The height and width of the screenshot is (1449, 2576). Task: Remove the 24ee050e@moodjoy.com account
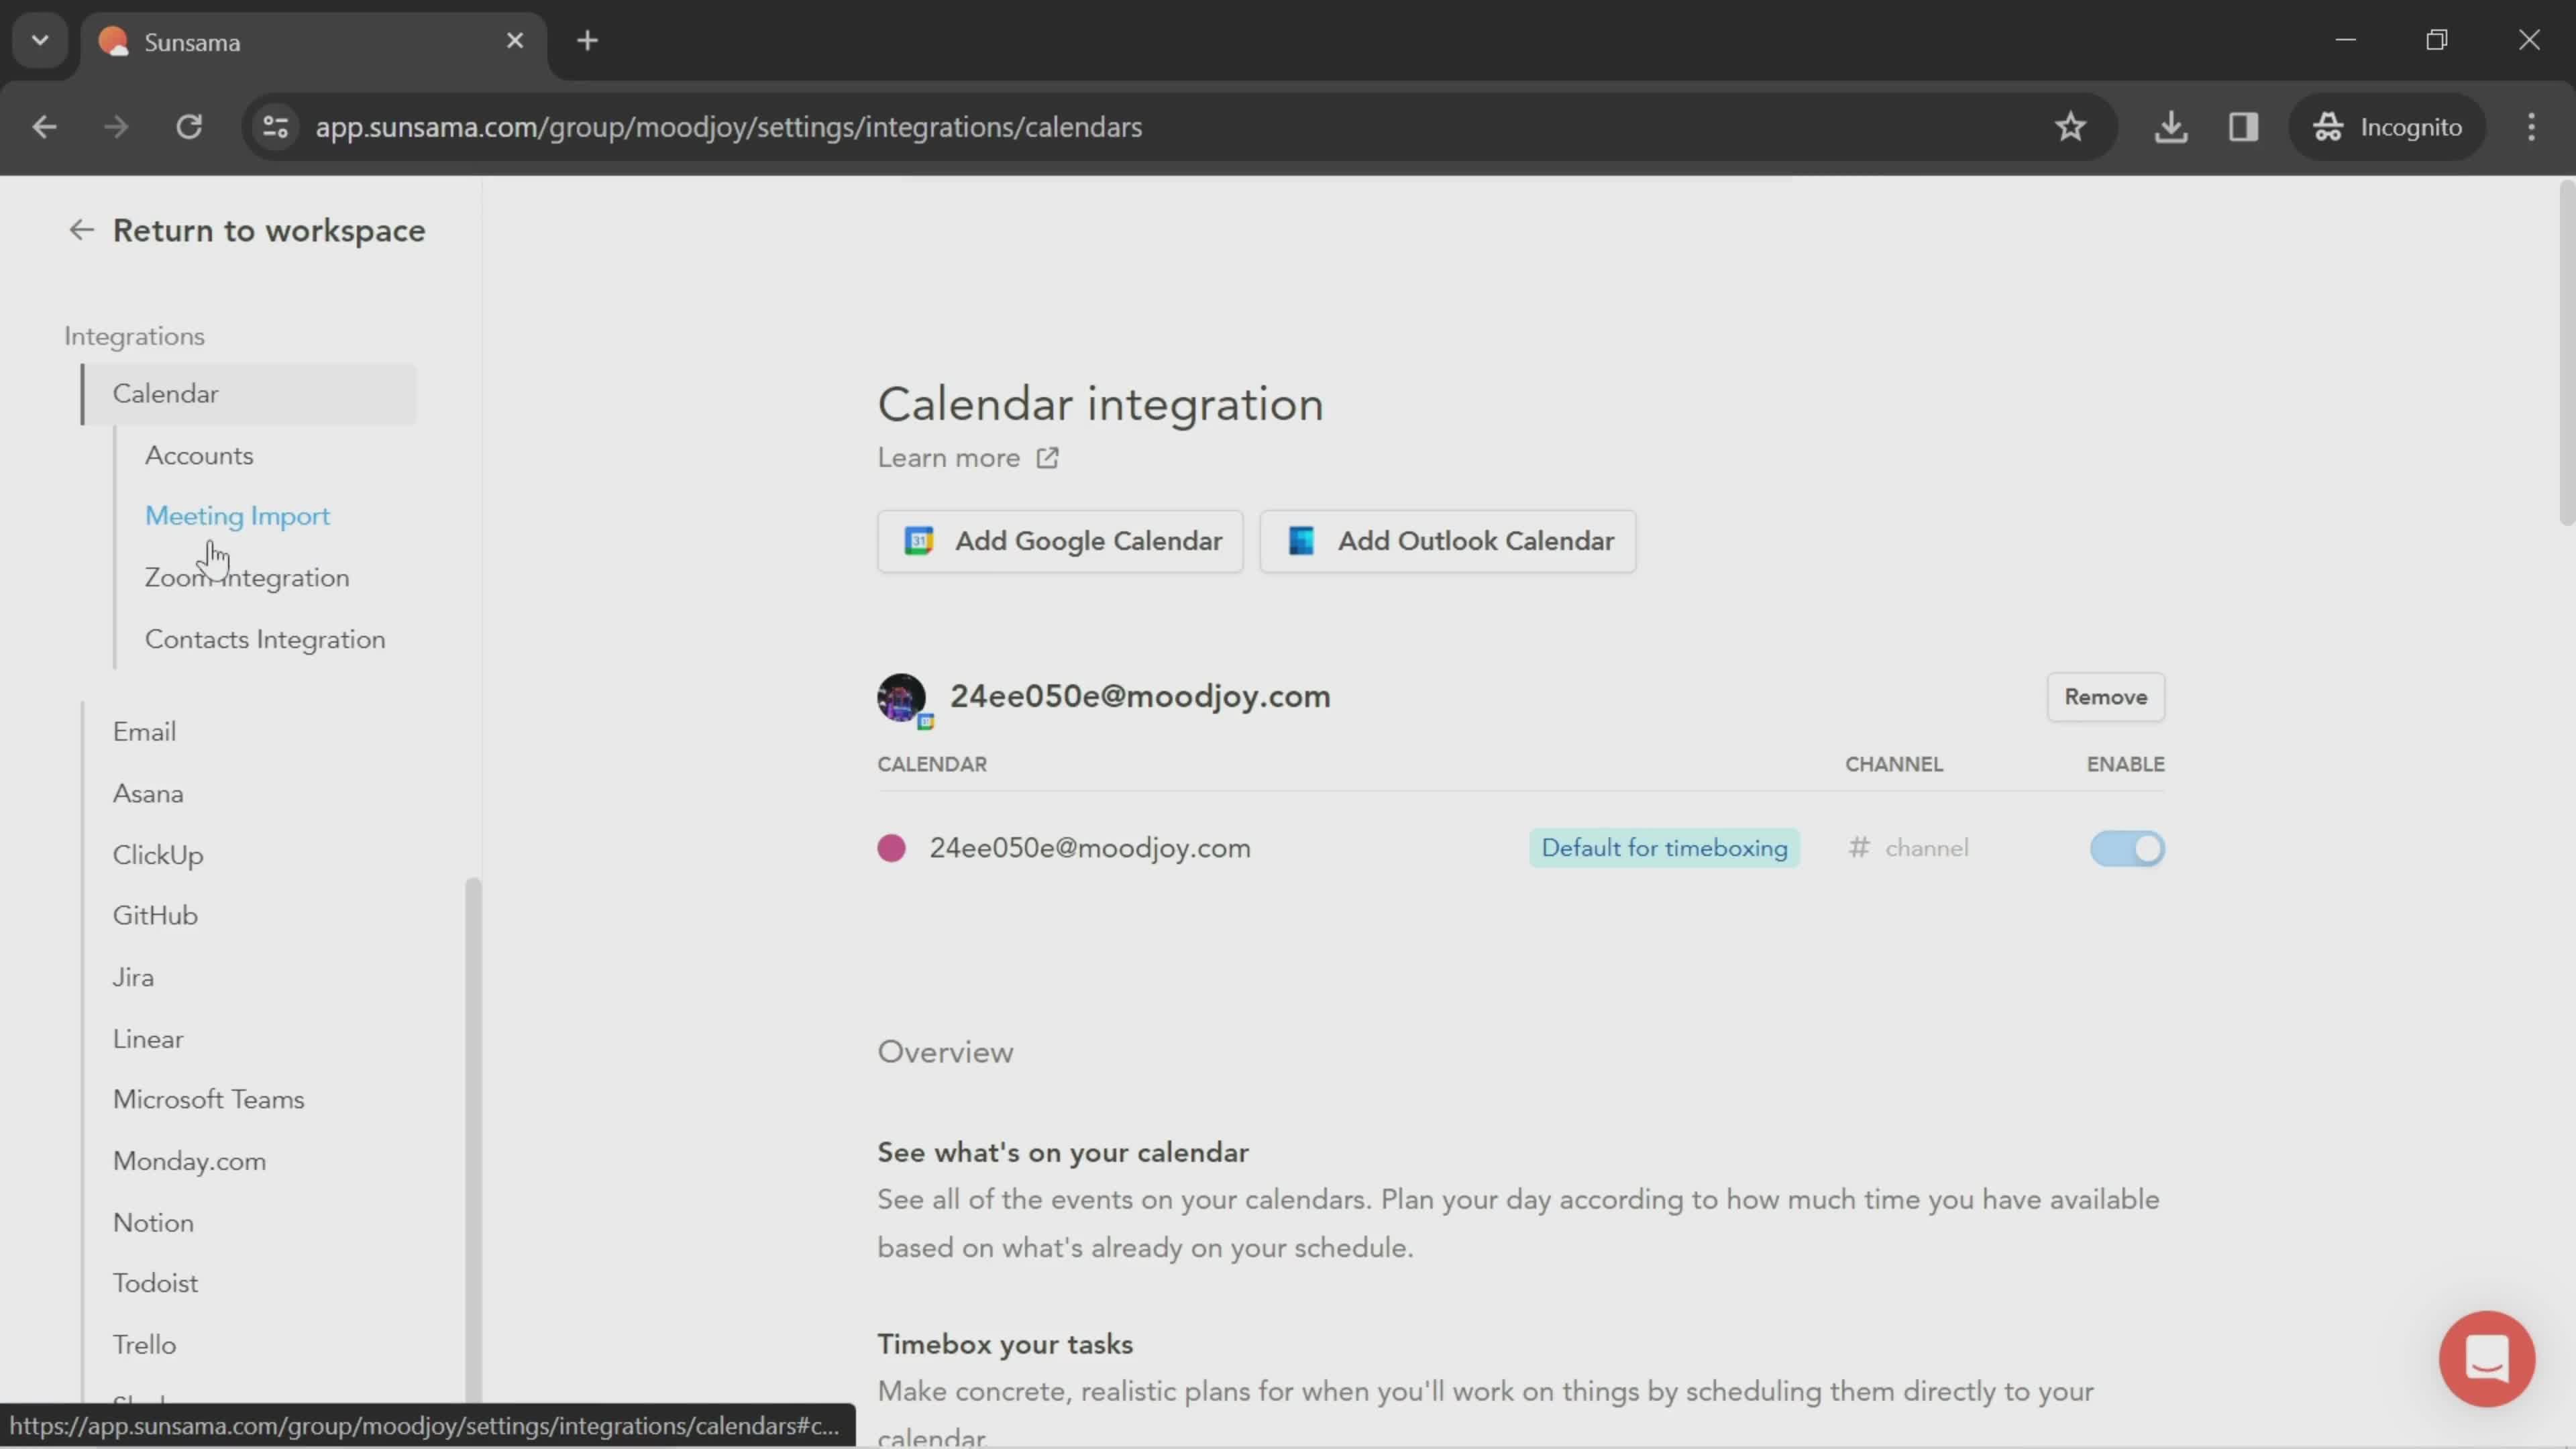[x=2105, y=697]
